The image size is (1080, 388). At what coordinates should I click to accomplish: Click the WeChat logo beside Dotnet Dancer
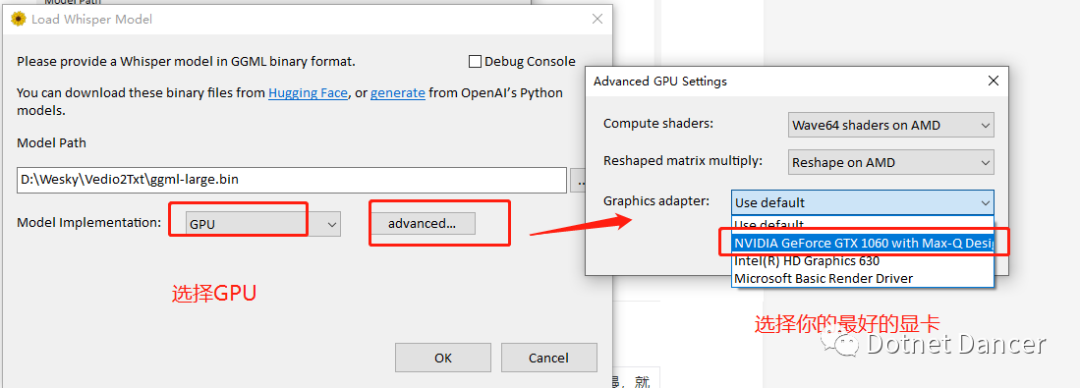click(x=846, y=342)
